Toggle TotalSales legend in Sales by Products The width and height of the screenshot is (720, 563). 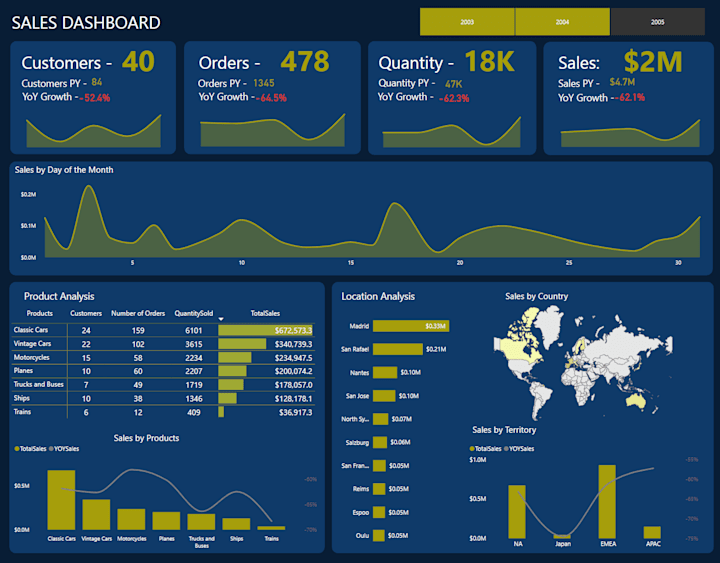pos(30,449)
